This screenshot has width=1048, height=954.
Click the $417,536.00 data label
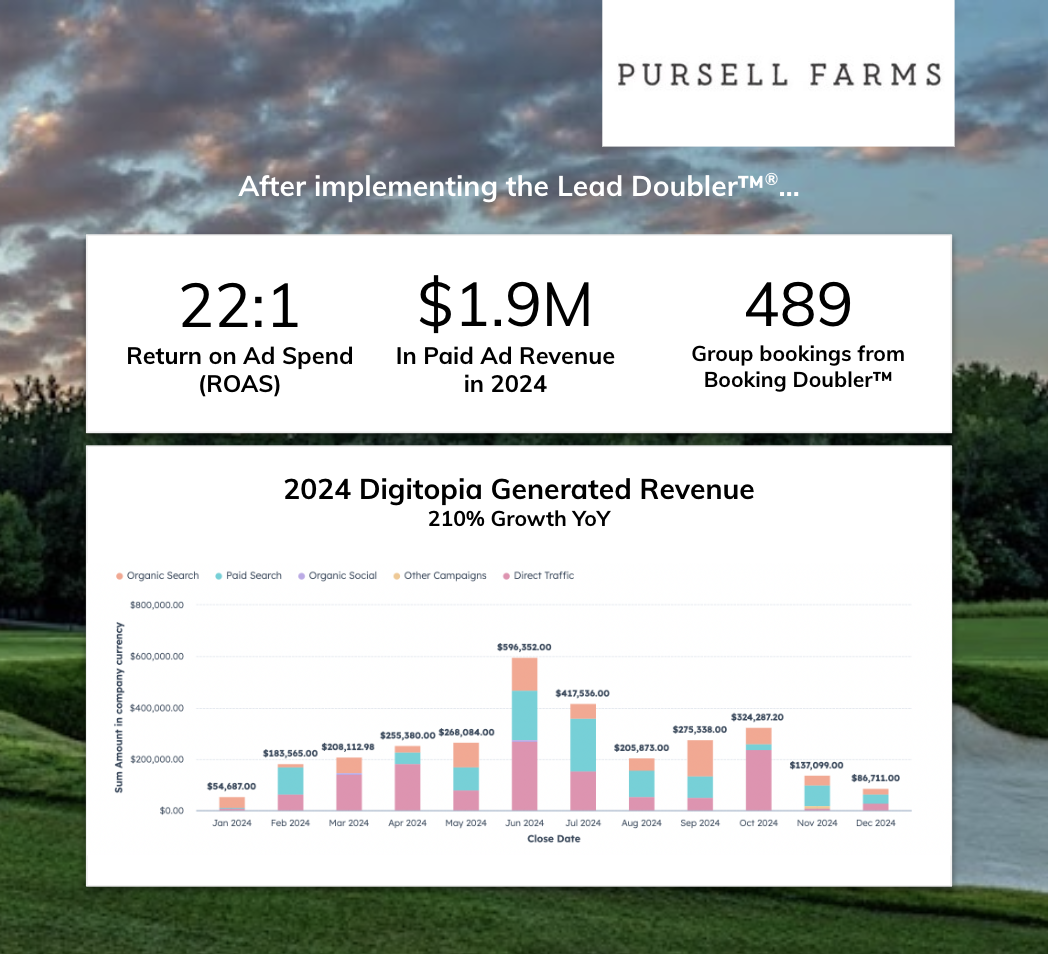point(583,693)
